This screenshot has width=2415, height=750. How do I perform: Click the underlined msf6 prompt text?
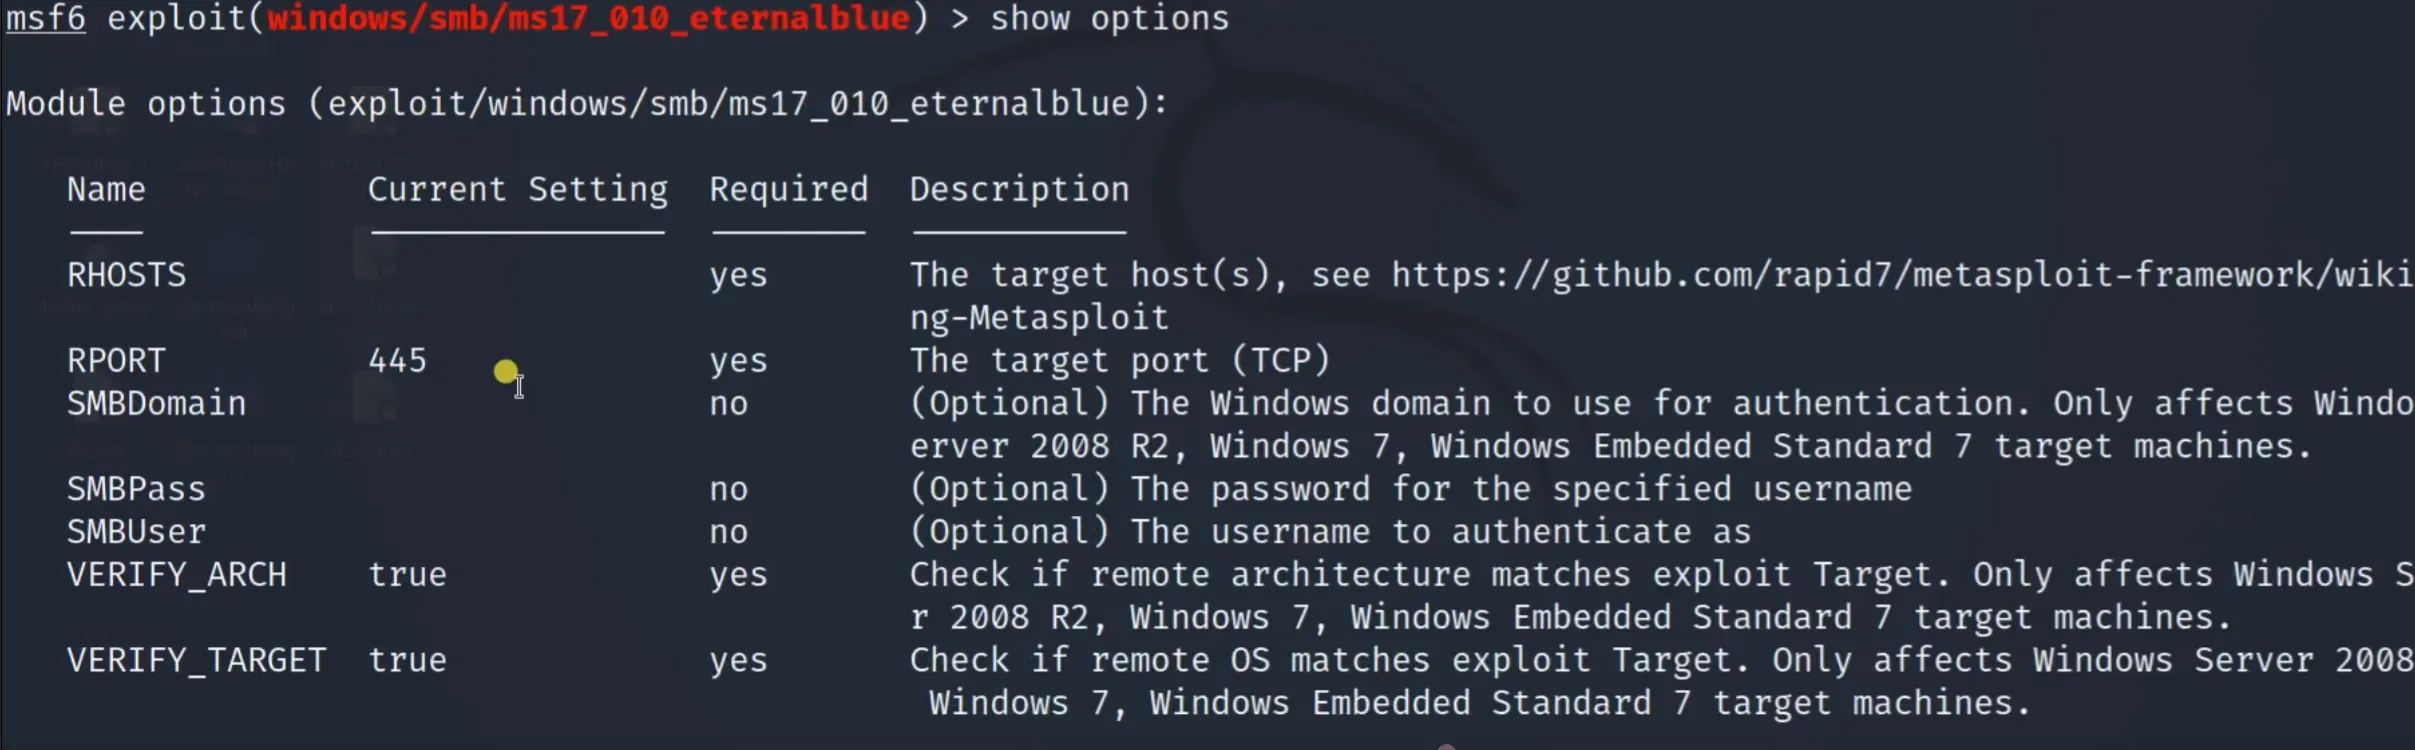[x=46, y=18]
